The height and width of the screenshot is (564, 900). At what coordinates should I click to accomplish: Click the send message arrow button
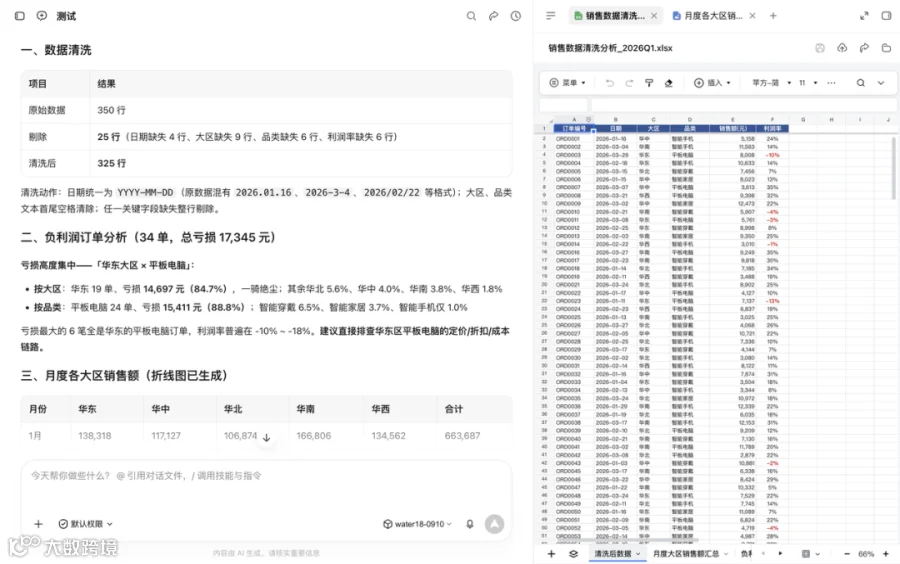click(x=494, y=524)
